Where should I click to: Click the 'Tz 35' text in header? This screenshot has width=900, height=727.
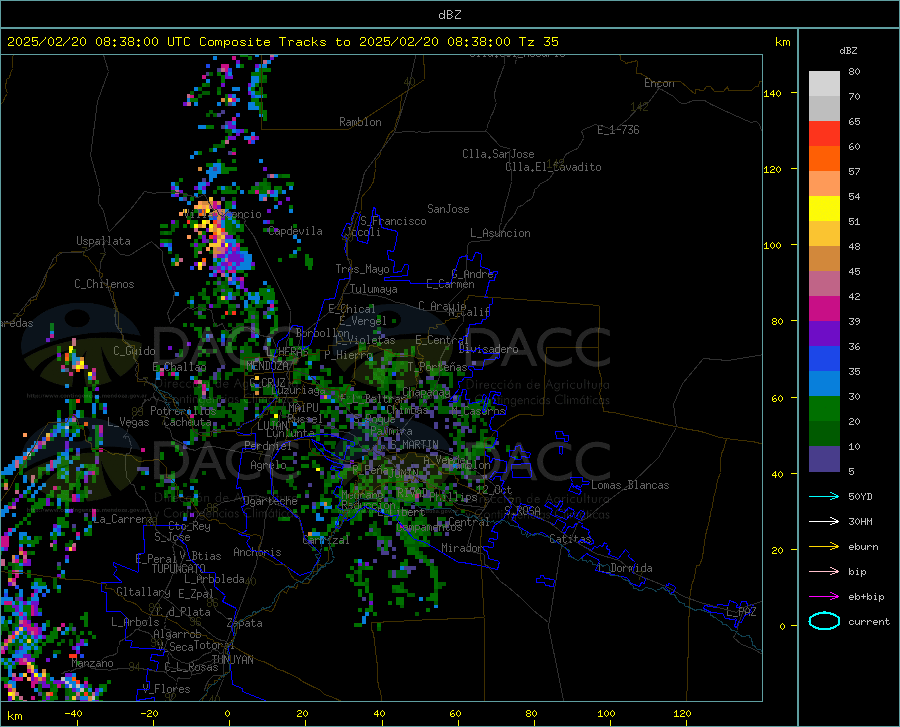538,42
